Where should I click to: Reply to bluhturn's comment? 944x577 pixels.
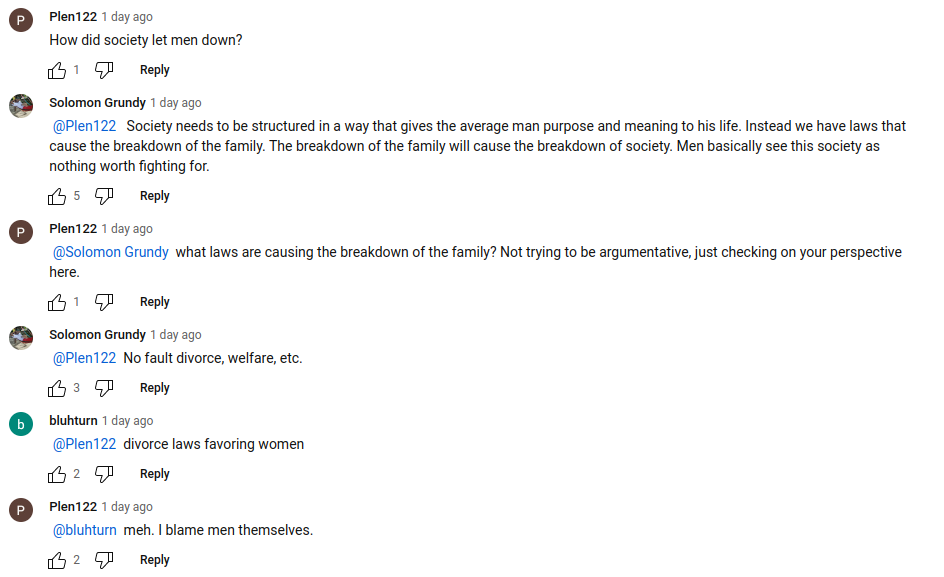(x=154, y=474)
